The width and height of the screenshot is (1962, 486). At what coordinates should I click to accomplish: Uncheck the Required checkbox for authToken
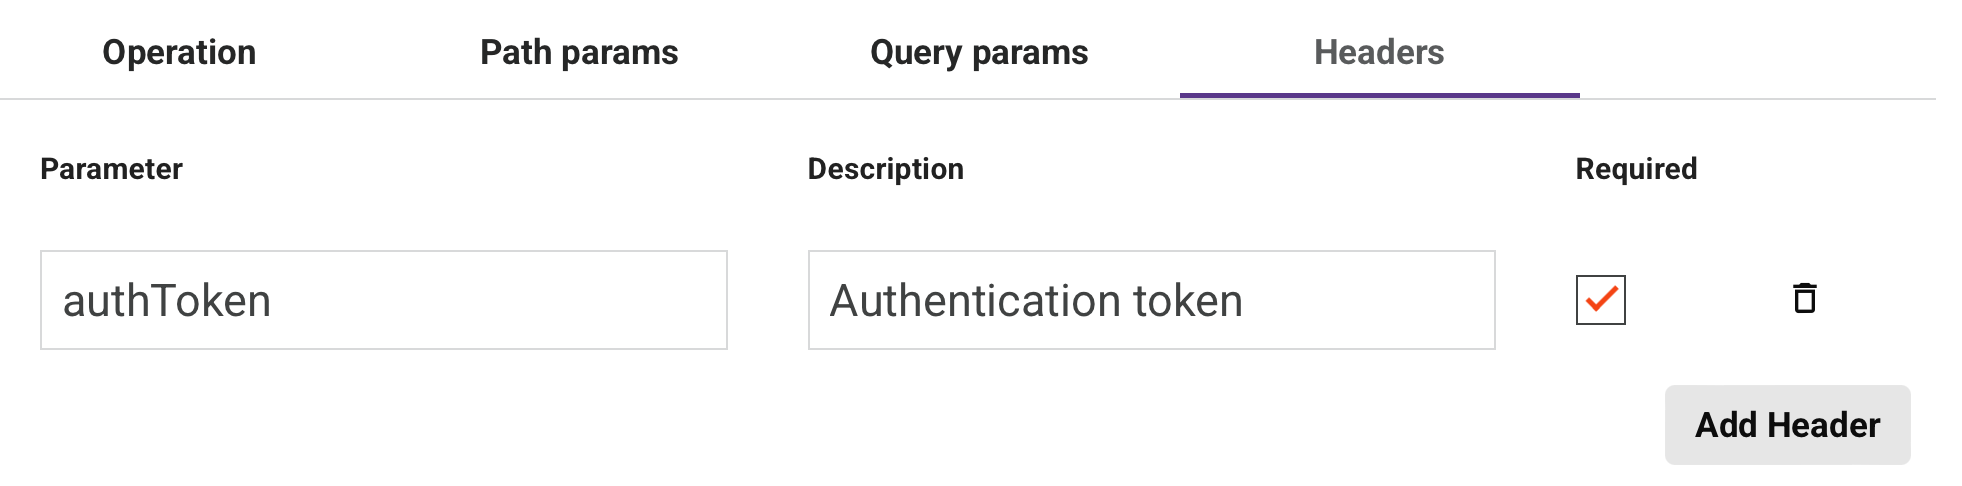pyautogui.click(x=1600, y=300)
